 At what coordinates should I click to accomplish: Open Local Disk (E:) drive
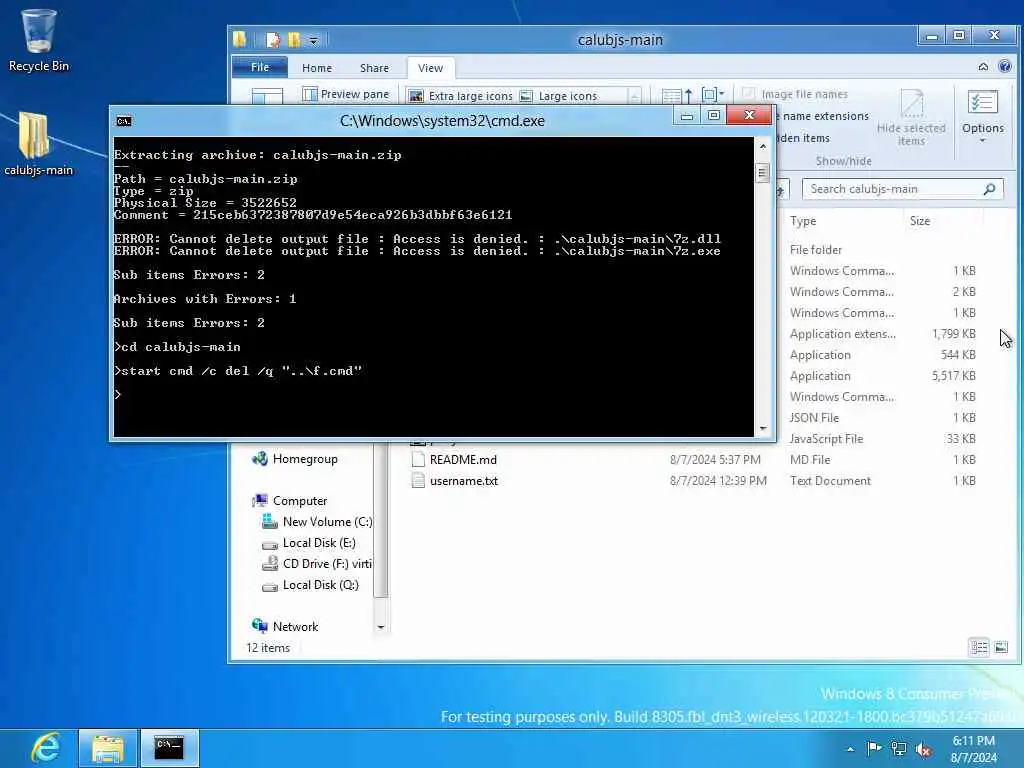[x=310, y=543]
